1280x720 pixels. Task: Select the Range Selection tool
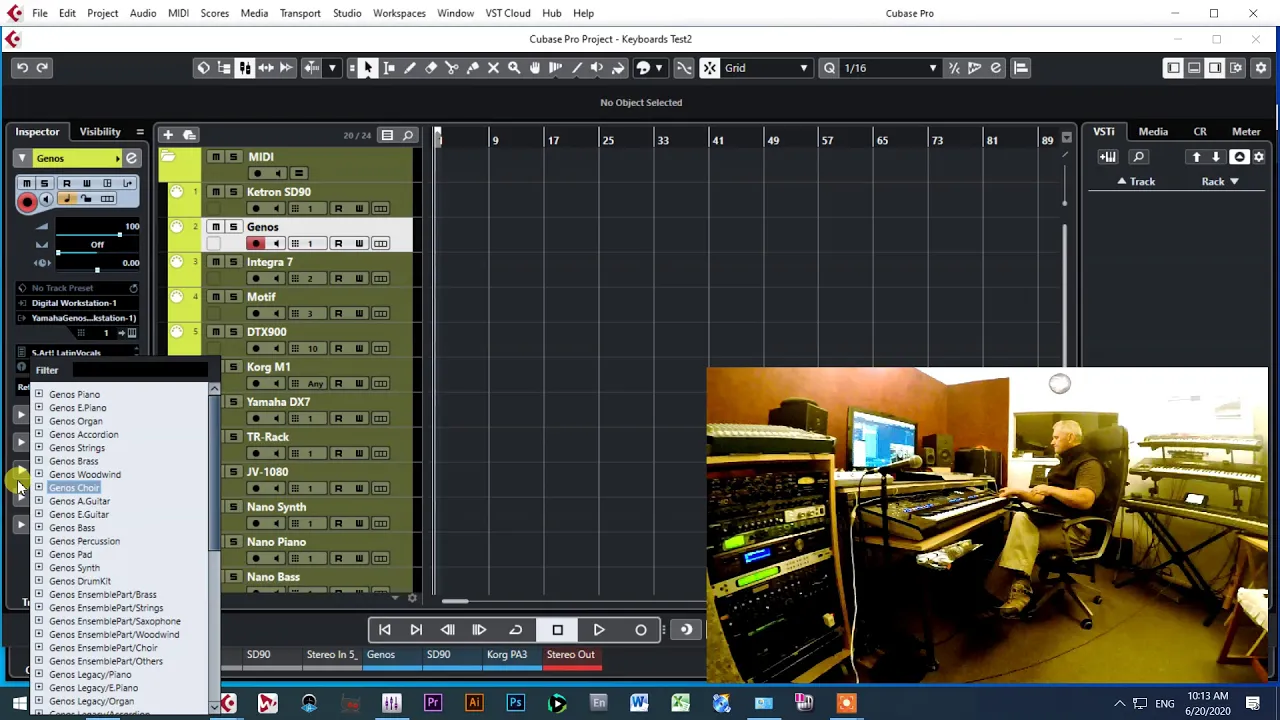click(x=388, y=68)
